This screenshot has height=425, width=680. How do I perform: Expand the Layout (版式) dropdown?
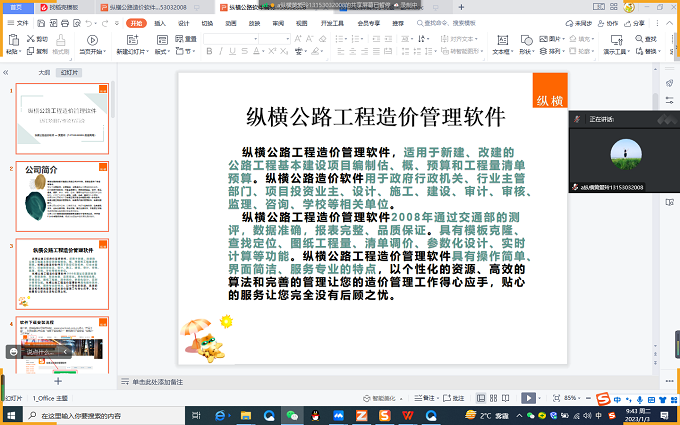[x=161, y=51]
